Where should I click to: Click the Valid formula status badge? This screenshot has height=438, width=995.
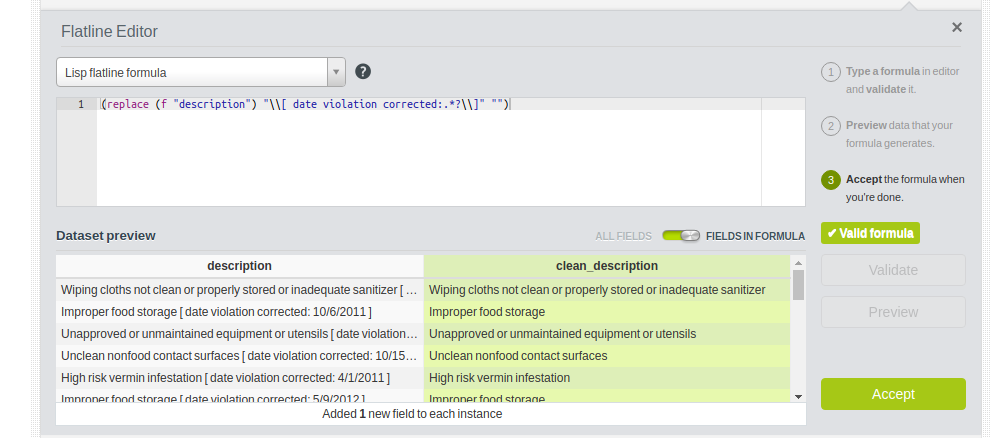869,233
